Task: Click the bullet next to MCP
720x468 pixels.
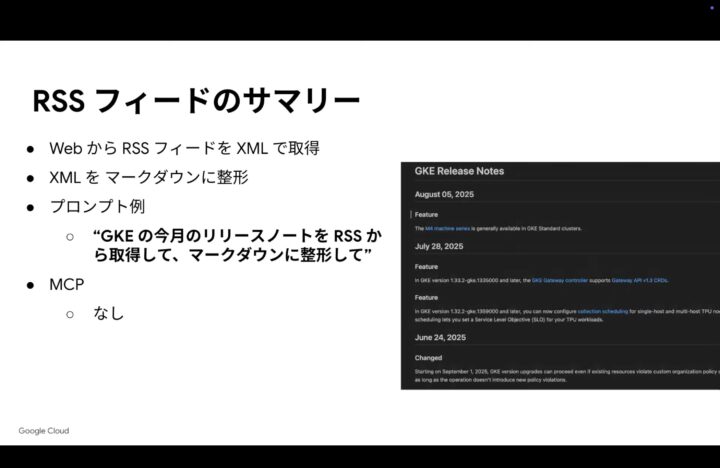Action: click(x=32, y=285)
